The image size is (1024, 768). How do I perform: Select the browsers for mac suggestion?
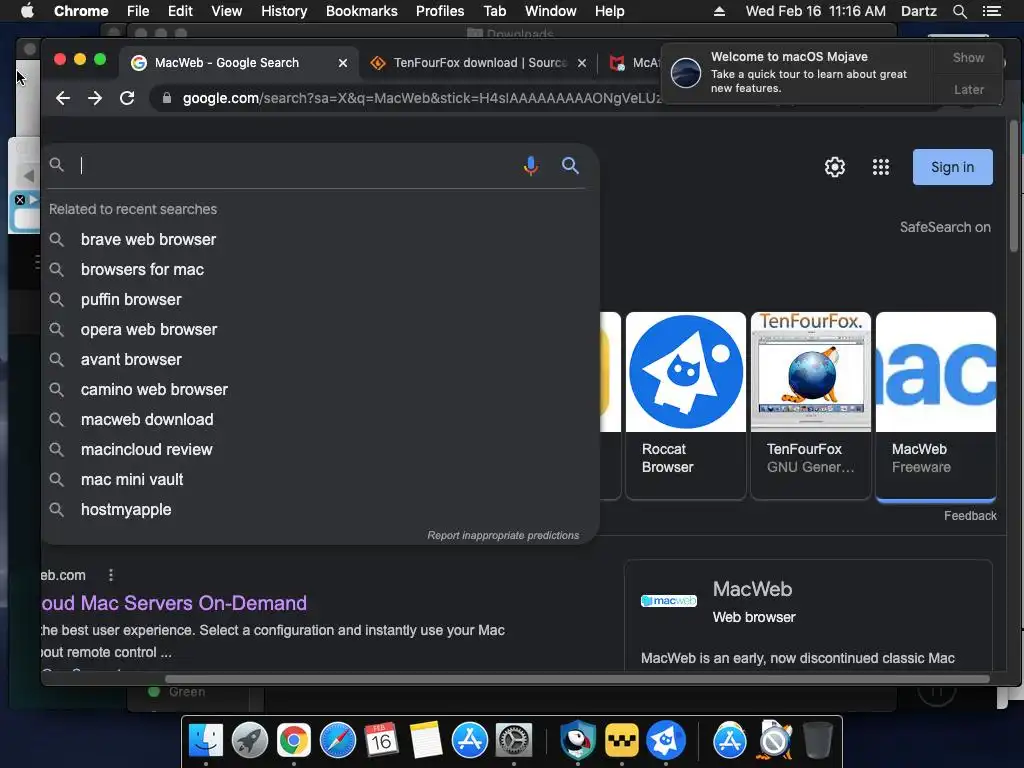click(x=320, y=270)
